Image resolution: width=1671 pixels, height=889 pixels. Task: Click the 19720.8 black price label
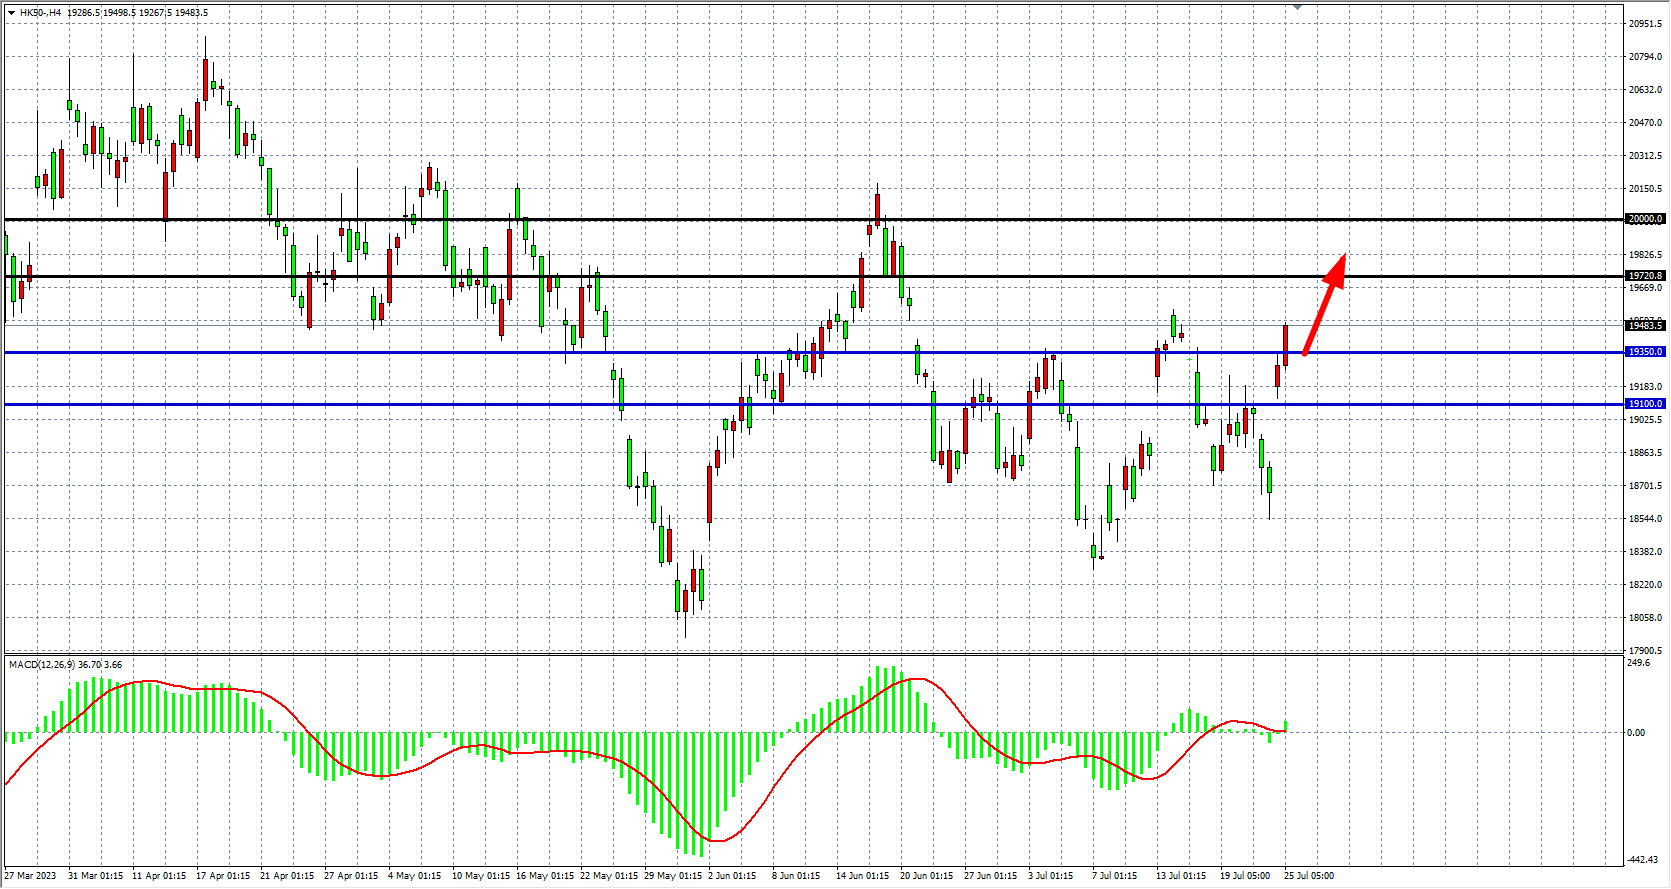tap(1645, 276)
